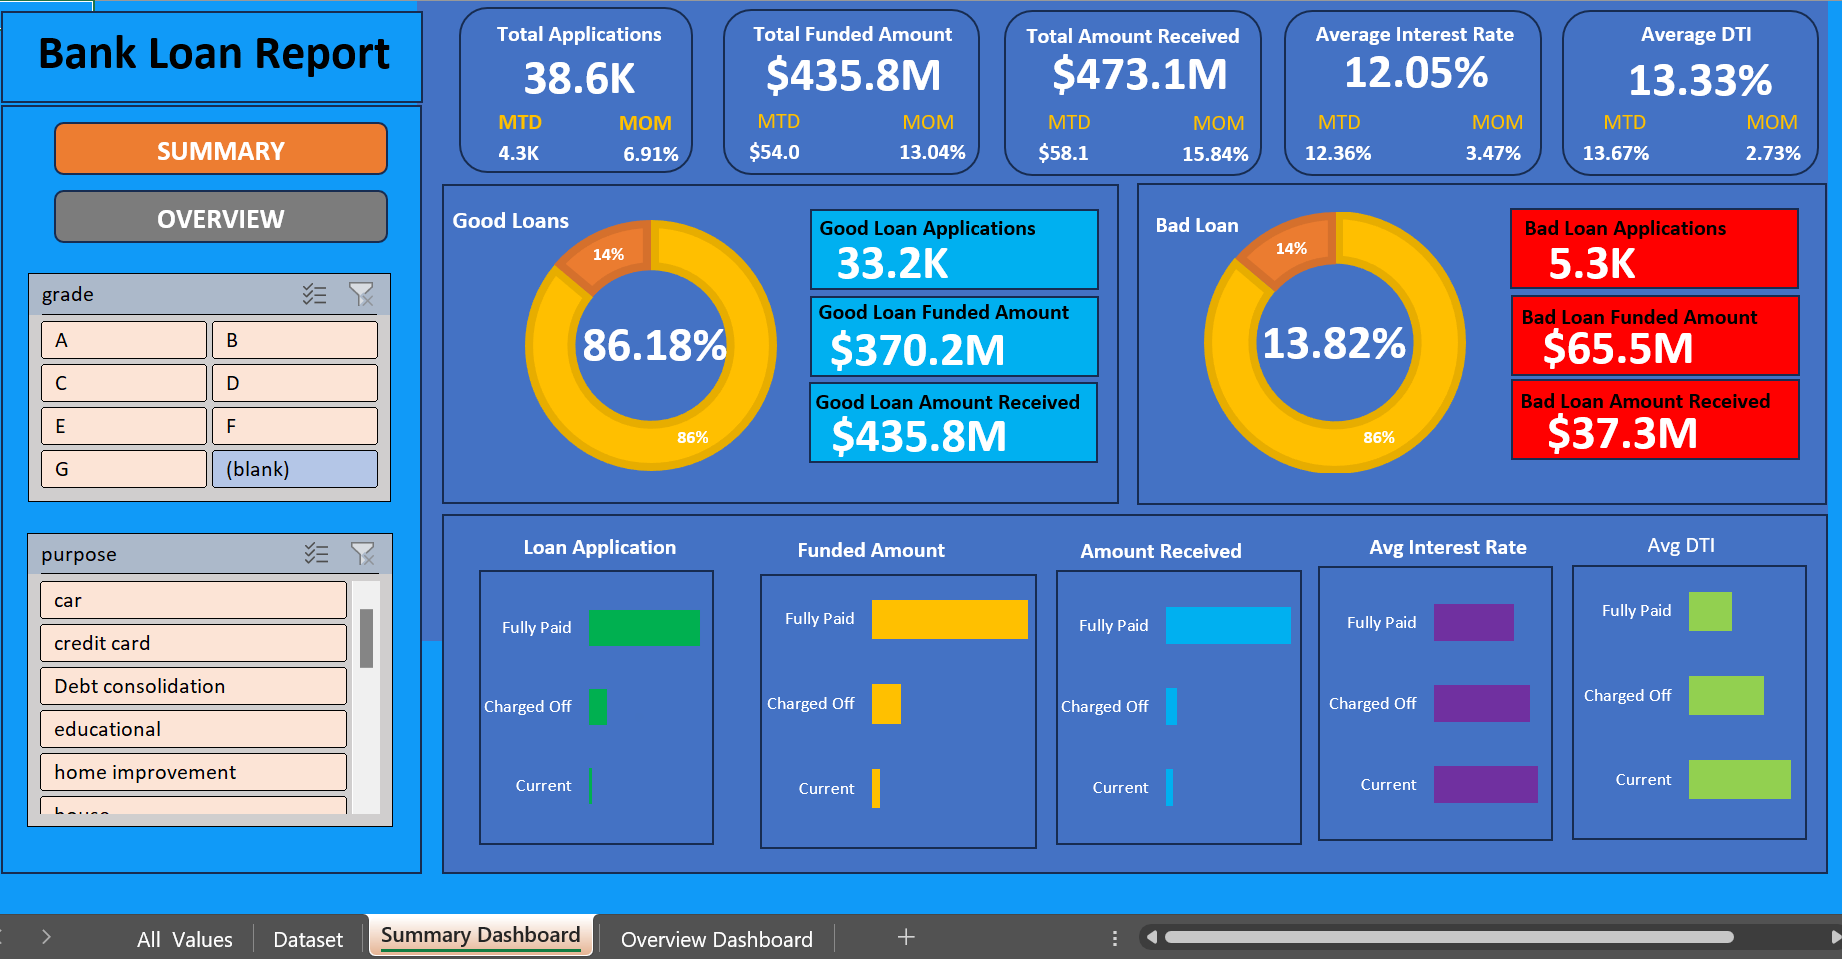Enable multi-select on the purpose slicer
This screenshot has width=1842, height=959.
point(316,553)
